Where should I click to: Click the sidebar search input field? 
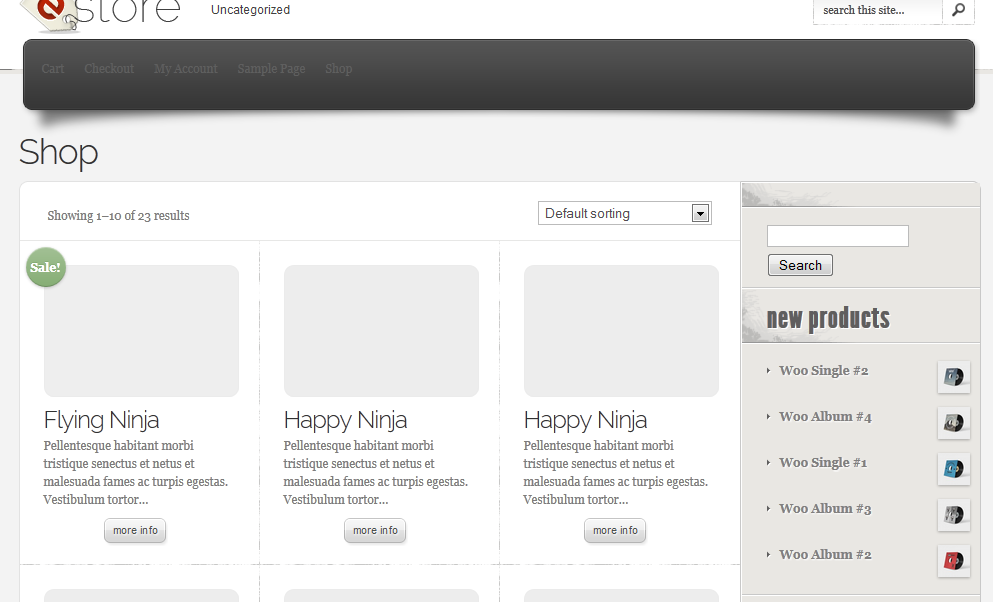click(837, 236)
